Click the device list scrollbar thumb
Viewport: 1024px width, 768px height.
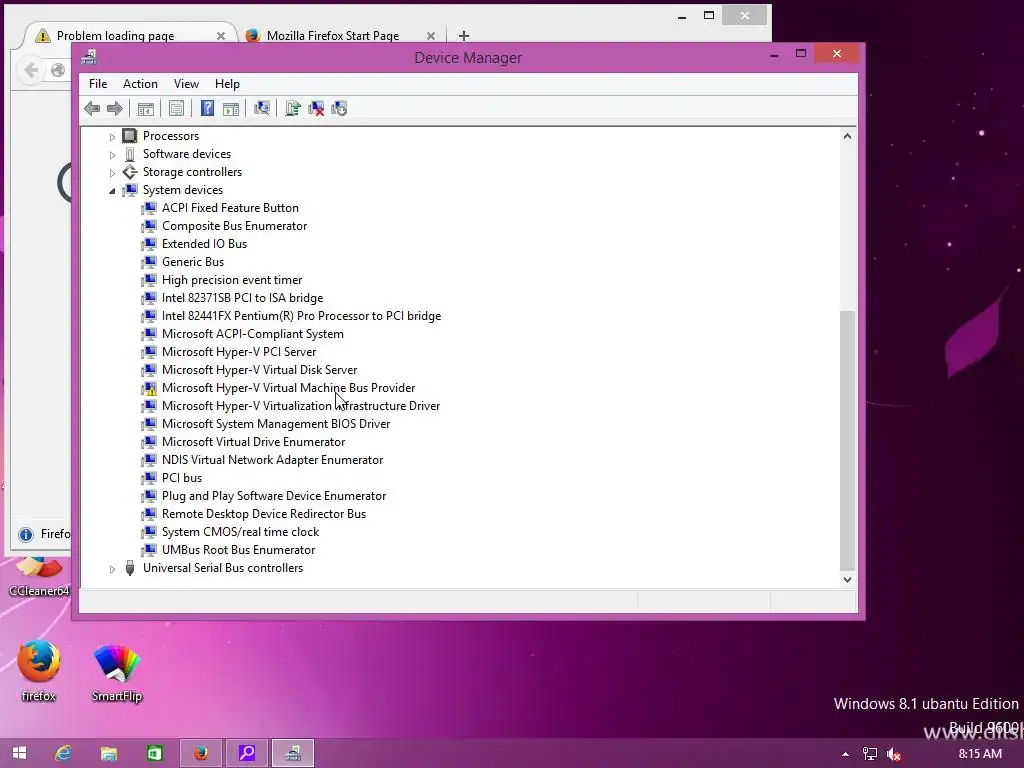pyautogui.click(x=847, y=440)
